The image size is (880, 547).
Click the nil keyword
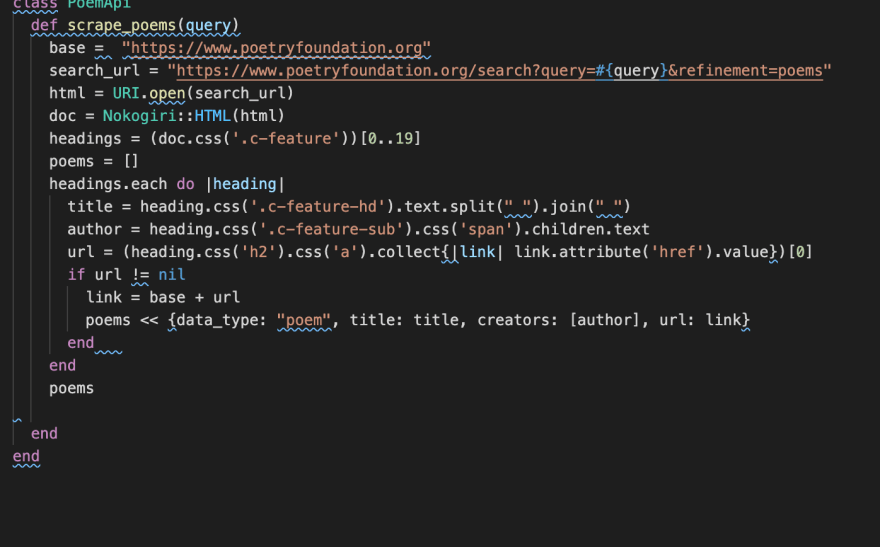tap(172, 275)
